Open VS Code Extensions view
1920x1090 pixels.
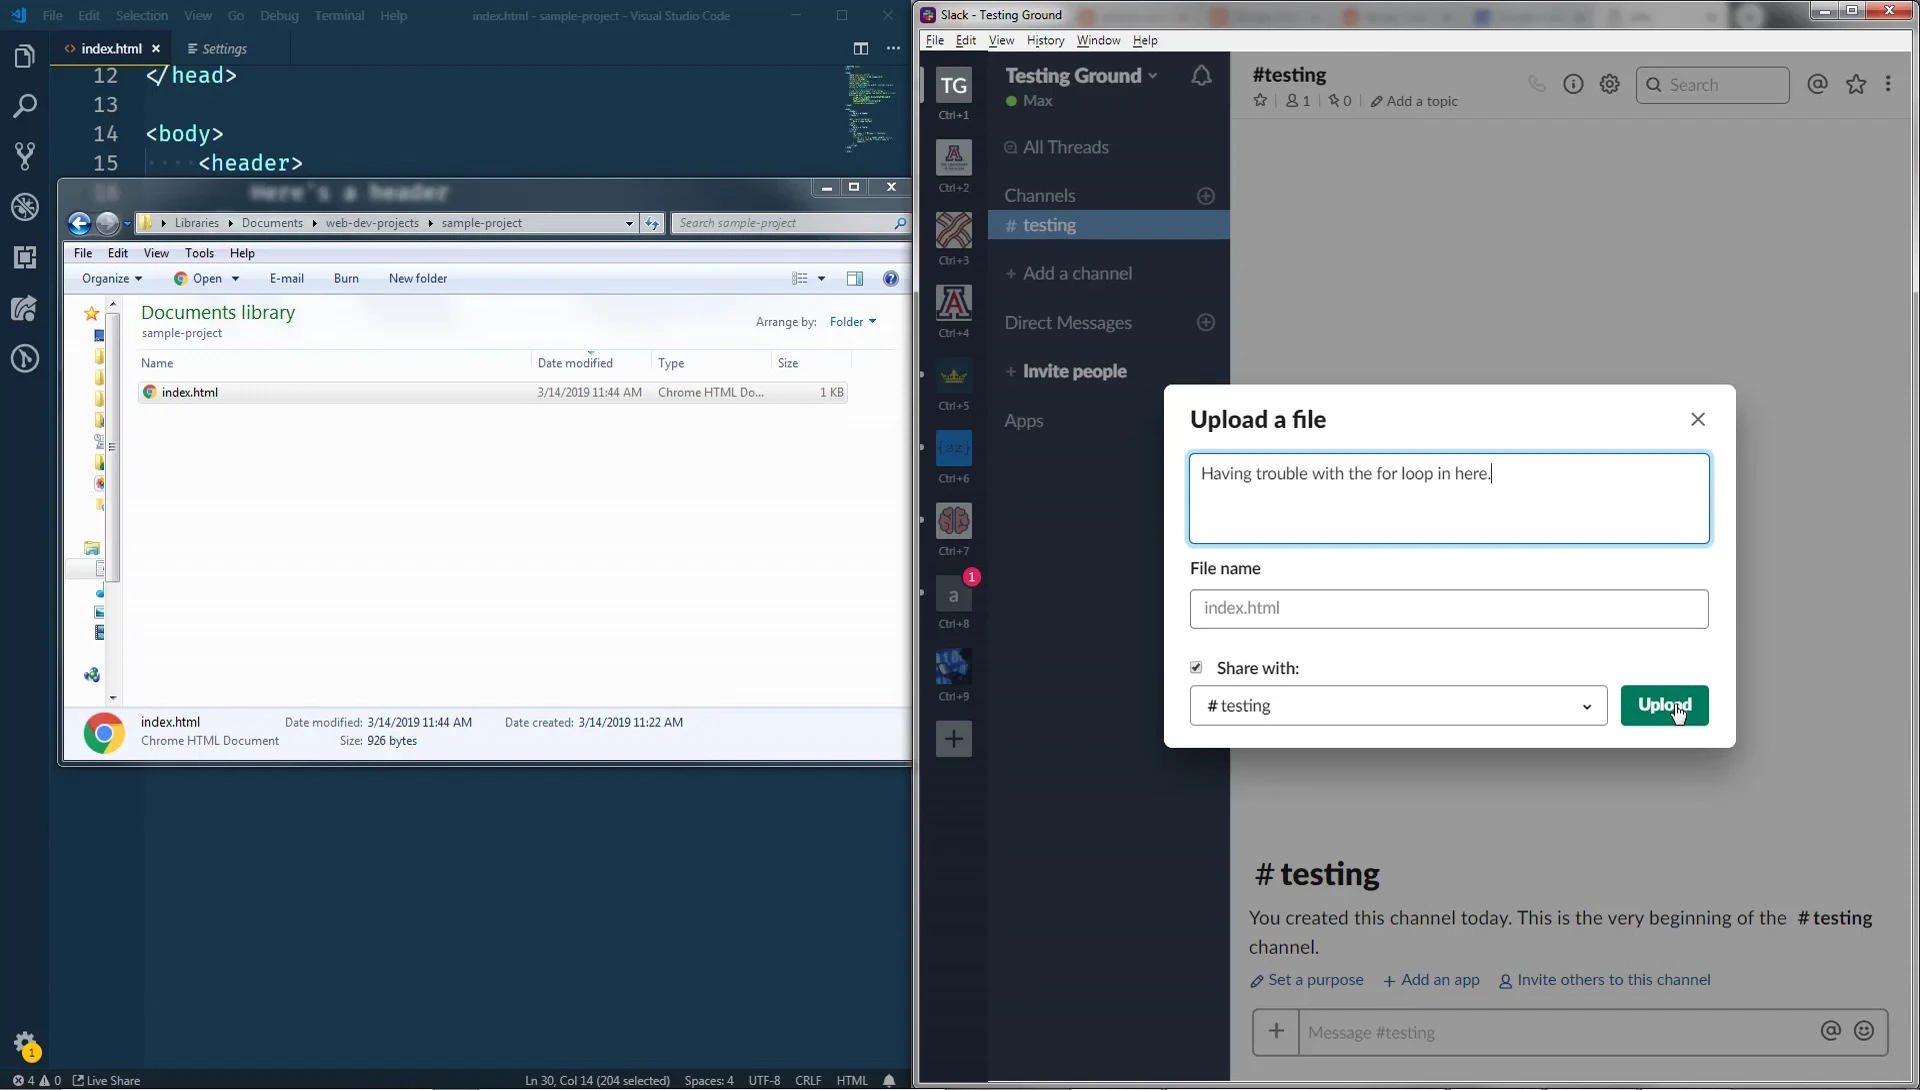24,257
